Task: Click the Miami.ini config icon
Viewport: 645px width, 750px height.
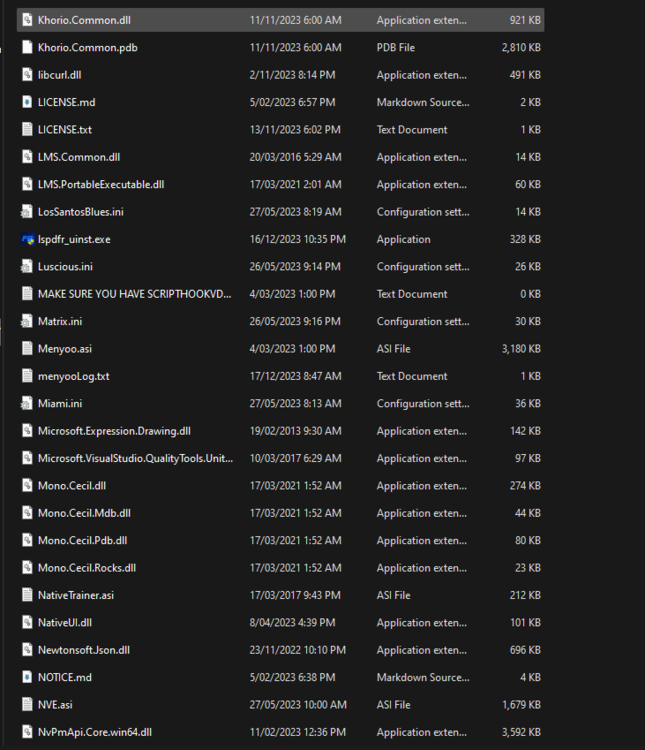Action: (x=27, y=403)
